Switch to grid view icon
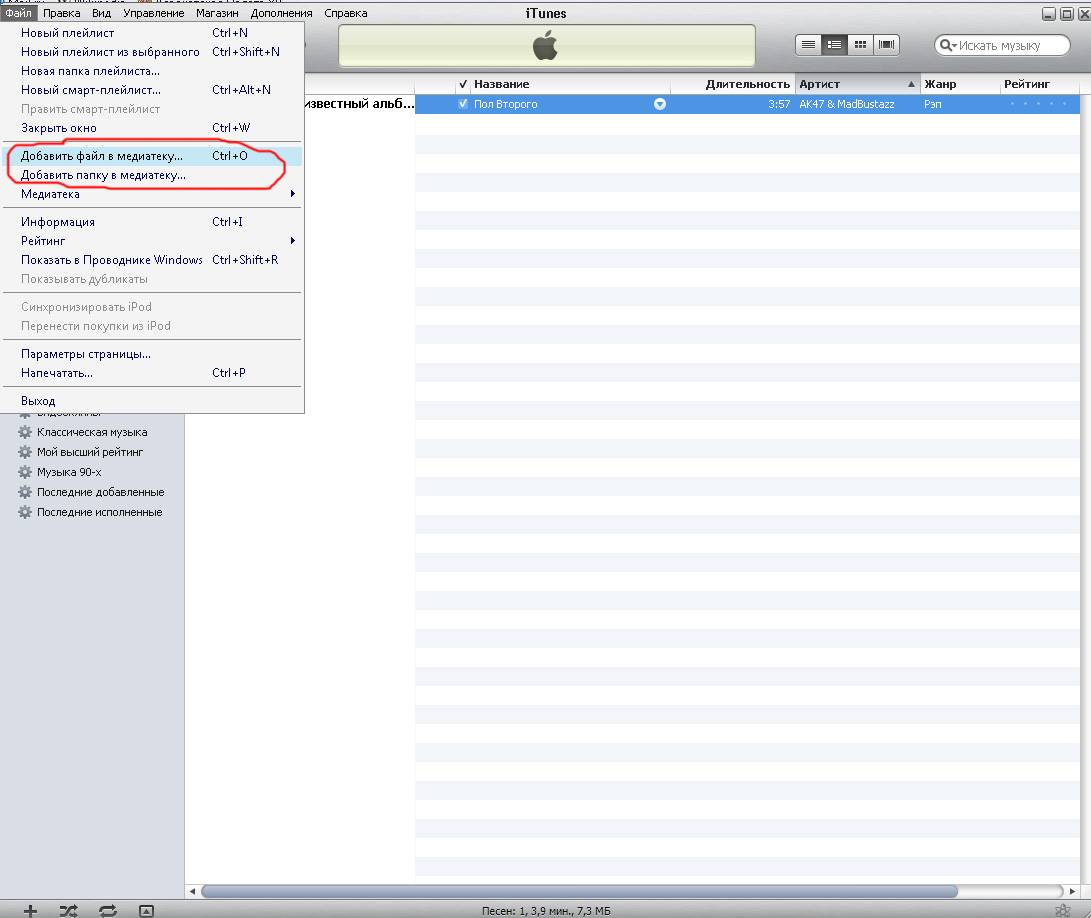The width and height of the screenshot is (1091, 918). coord(861,45)
